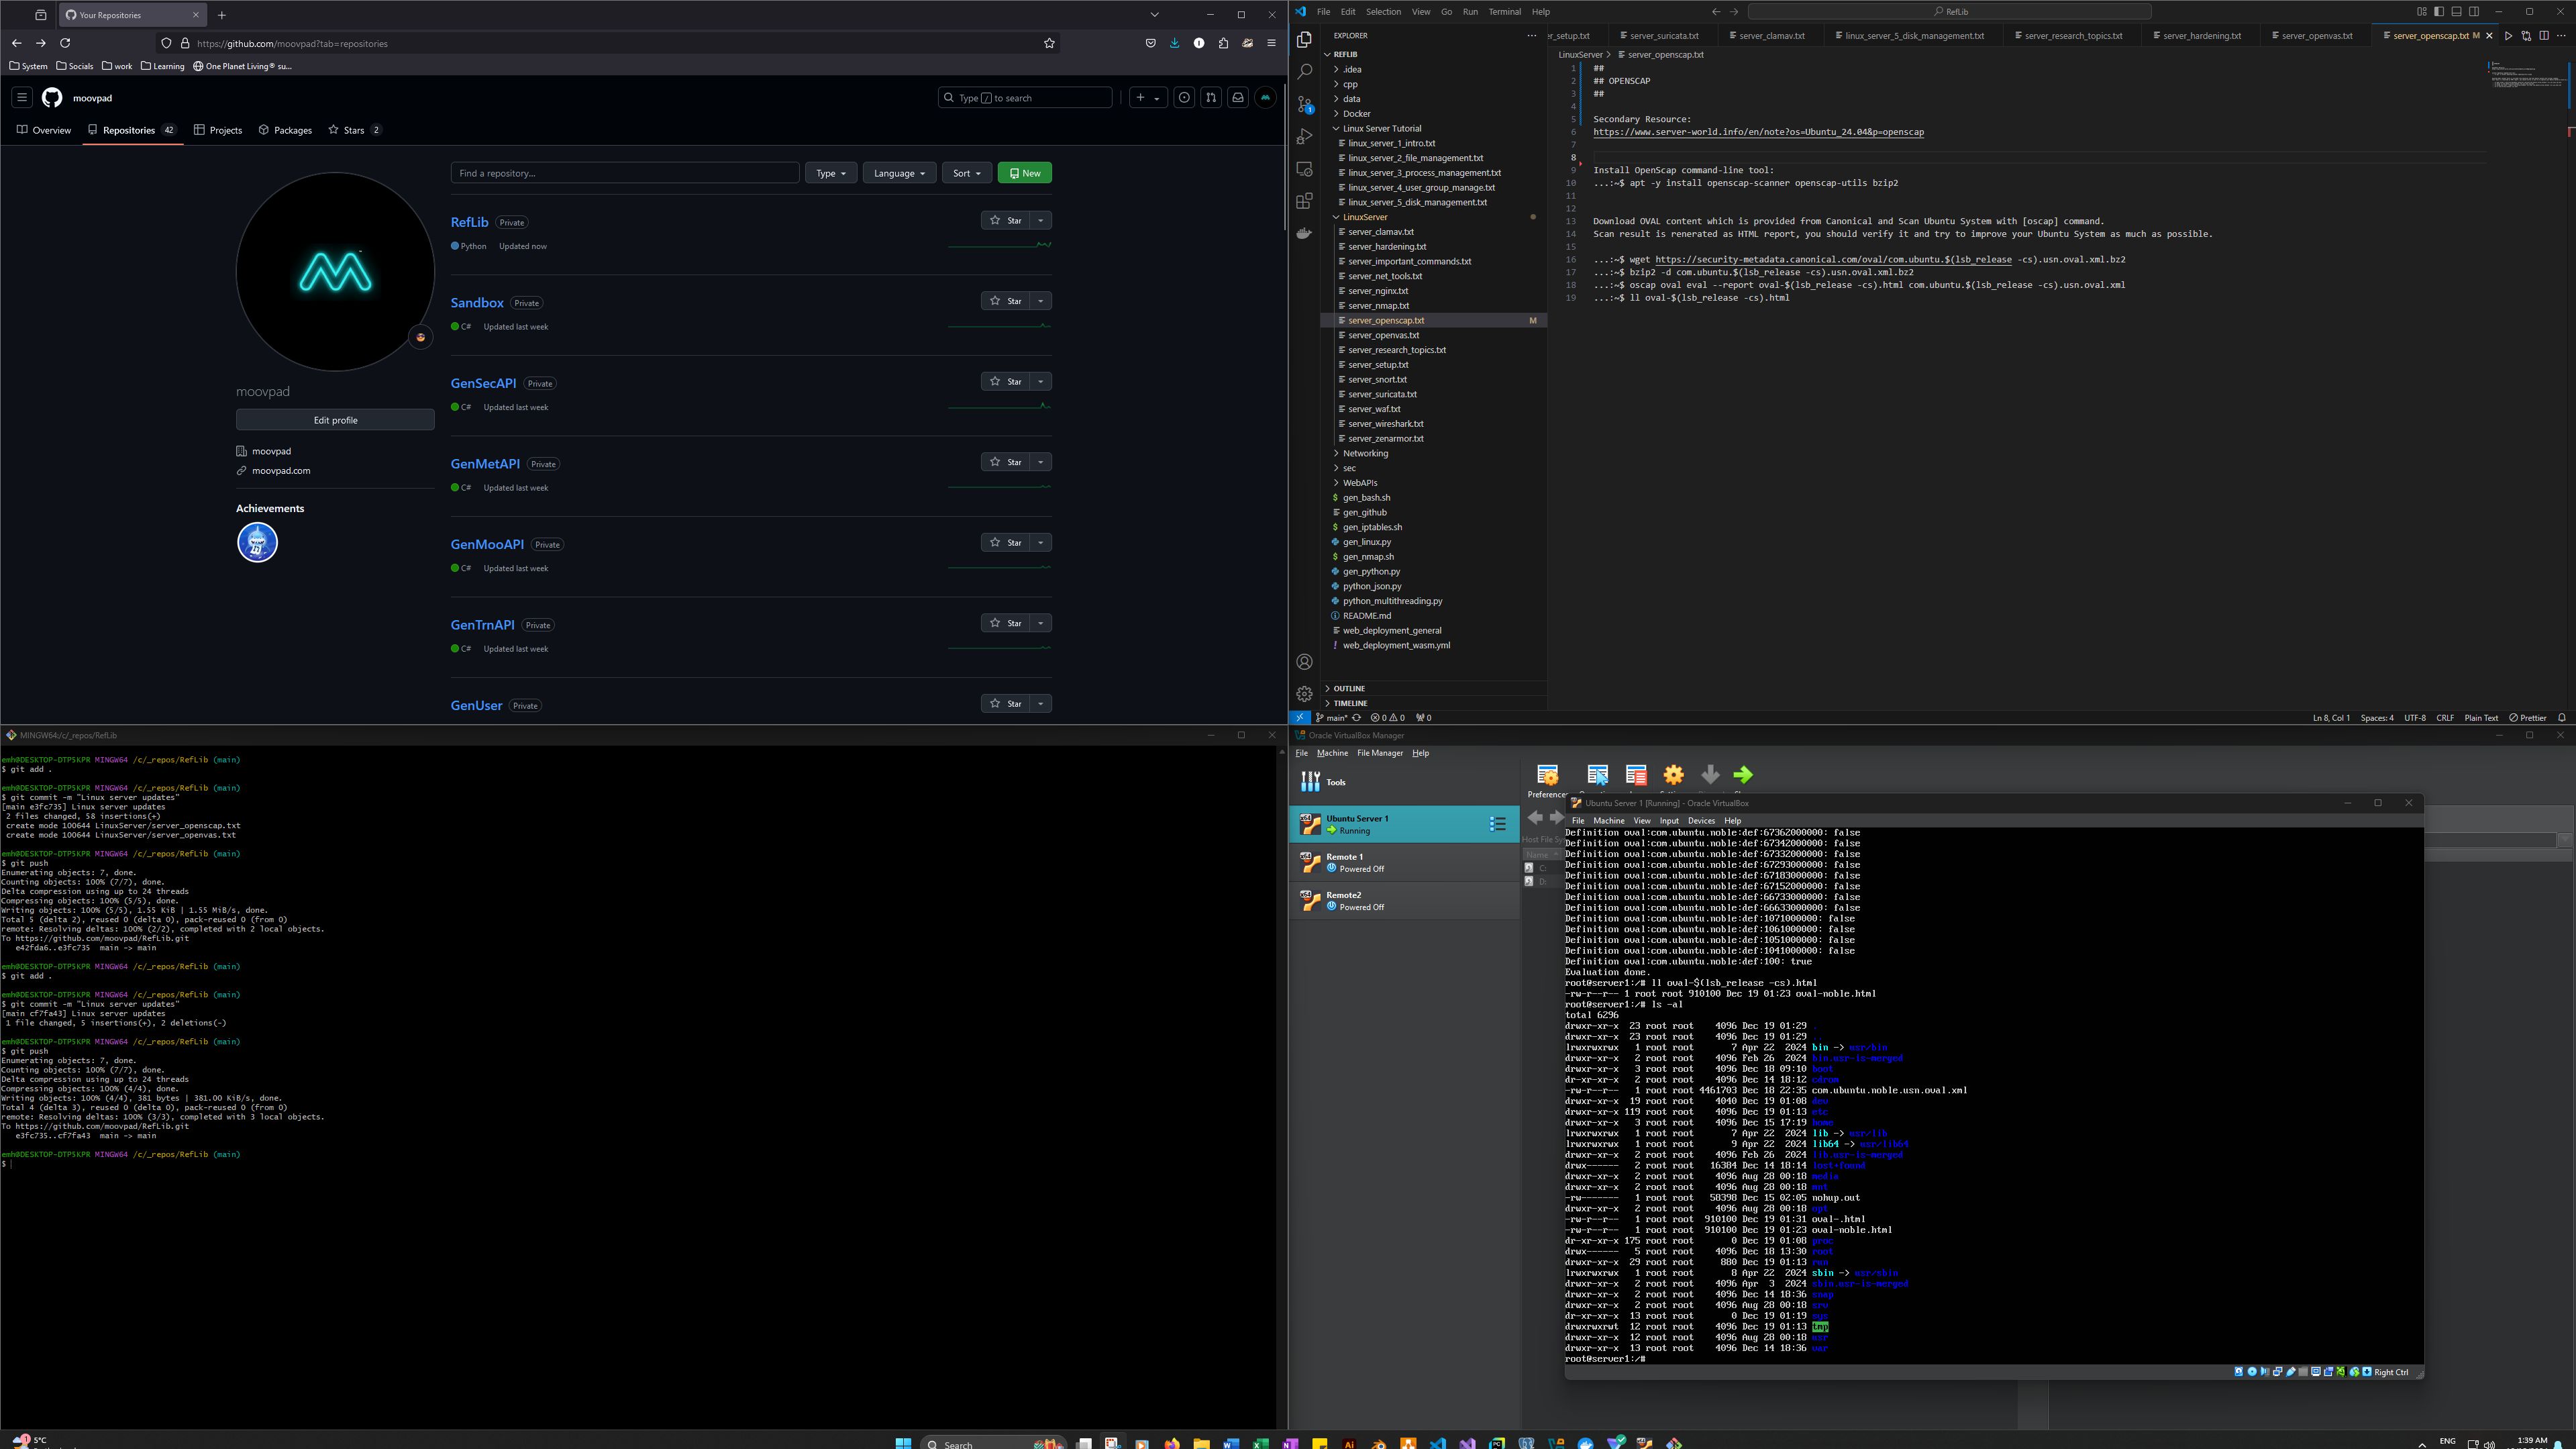Click green New repository button
This screenshot has height=1449, width=2576.
pyautogui.click(x=1025, y=173)
